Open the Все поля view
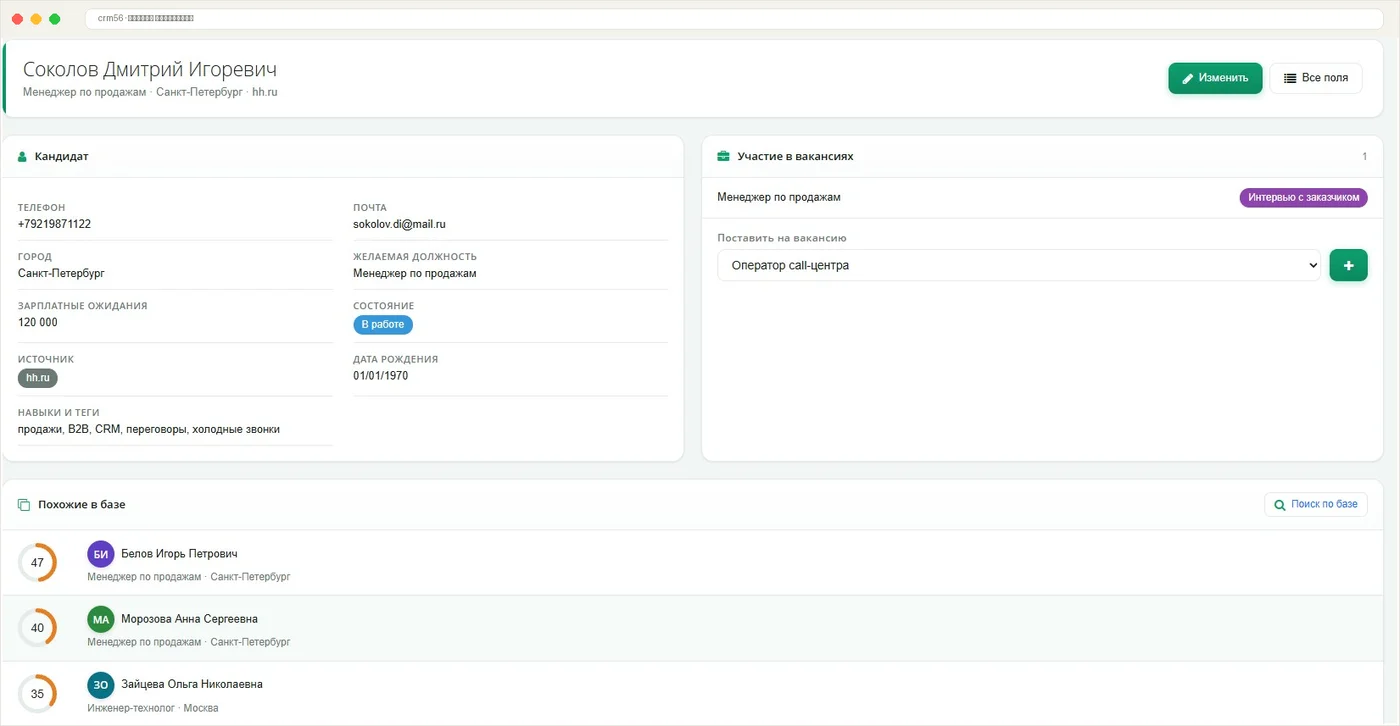 click(1315, 78)
